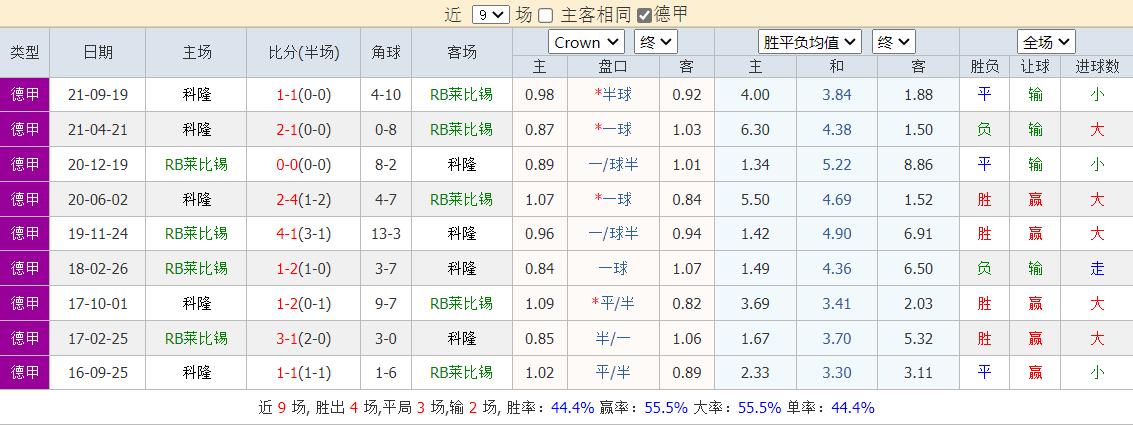Click the 胜率 44.4% summary value
1133x425 pixels.
[572, 407]
